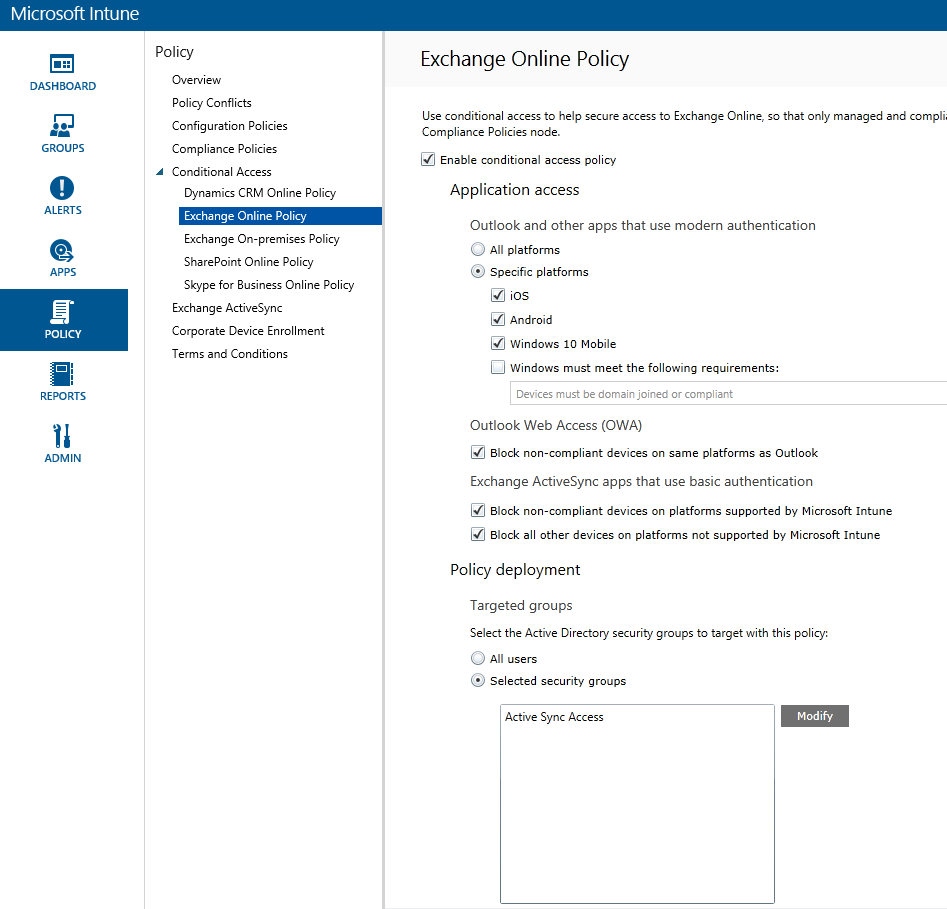Uncheck the Android platform checkbox
Screen dimensions: 947x909
[x=498, y=320]
